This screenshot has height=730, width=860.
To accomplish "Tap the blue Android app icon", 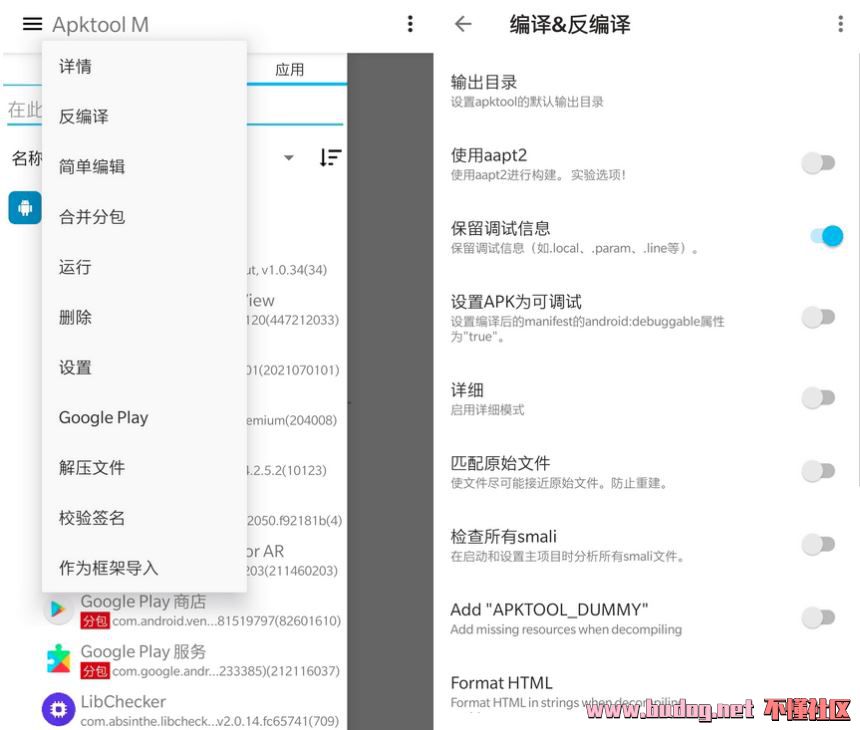I will (x=25, y=208).
